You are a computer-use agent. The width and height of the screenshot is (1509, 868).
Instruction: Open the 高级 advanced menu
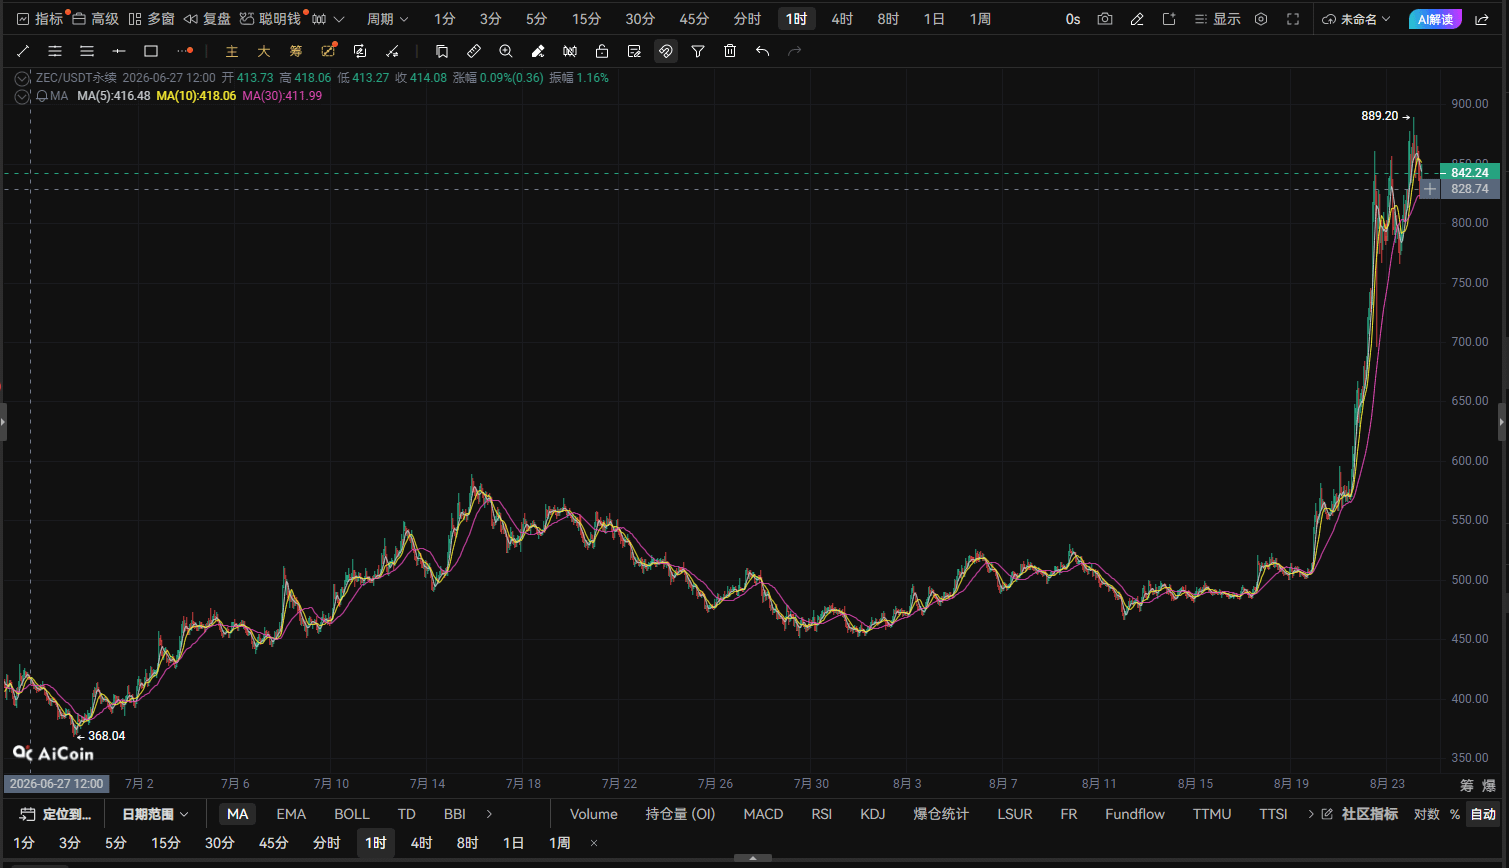tap(95, 19)
